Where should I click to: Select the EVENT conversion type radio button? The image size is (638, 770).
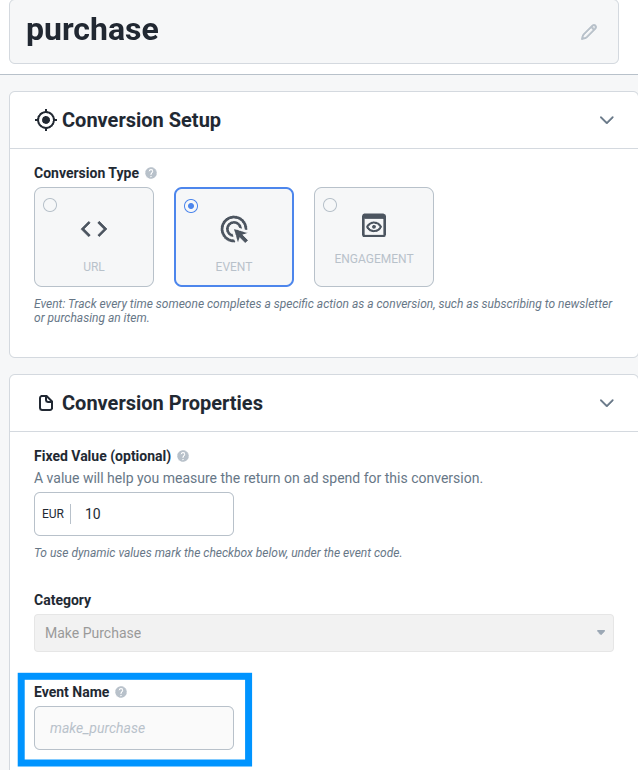(x=191, y=205)
